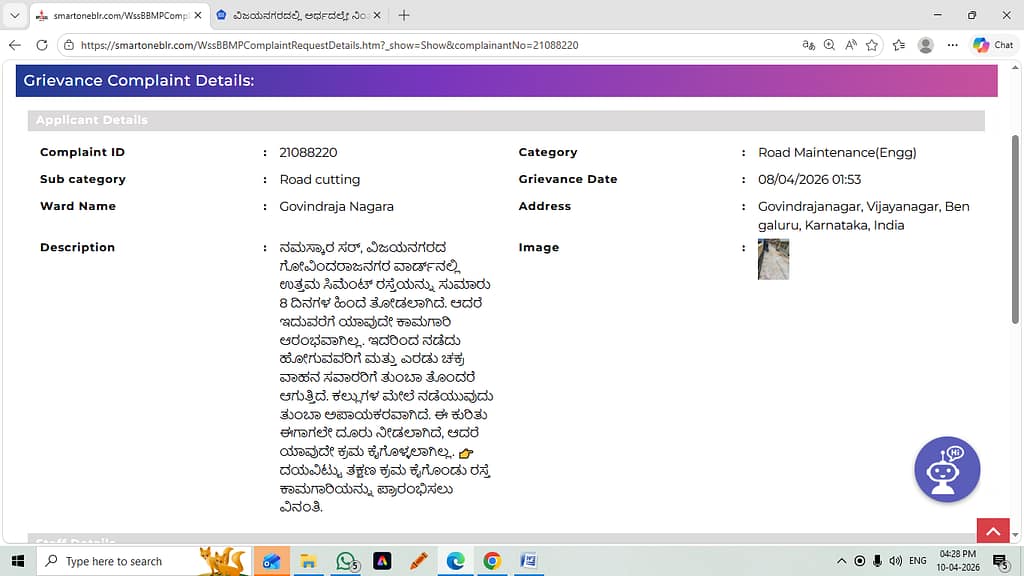Image resolution: width=1024 pixels, height=576 pixels.
Task: Open Copilot Chat in the browser toolbar
Action: coord(994,45)
